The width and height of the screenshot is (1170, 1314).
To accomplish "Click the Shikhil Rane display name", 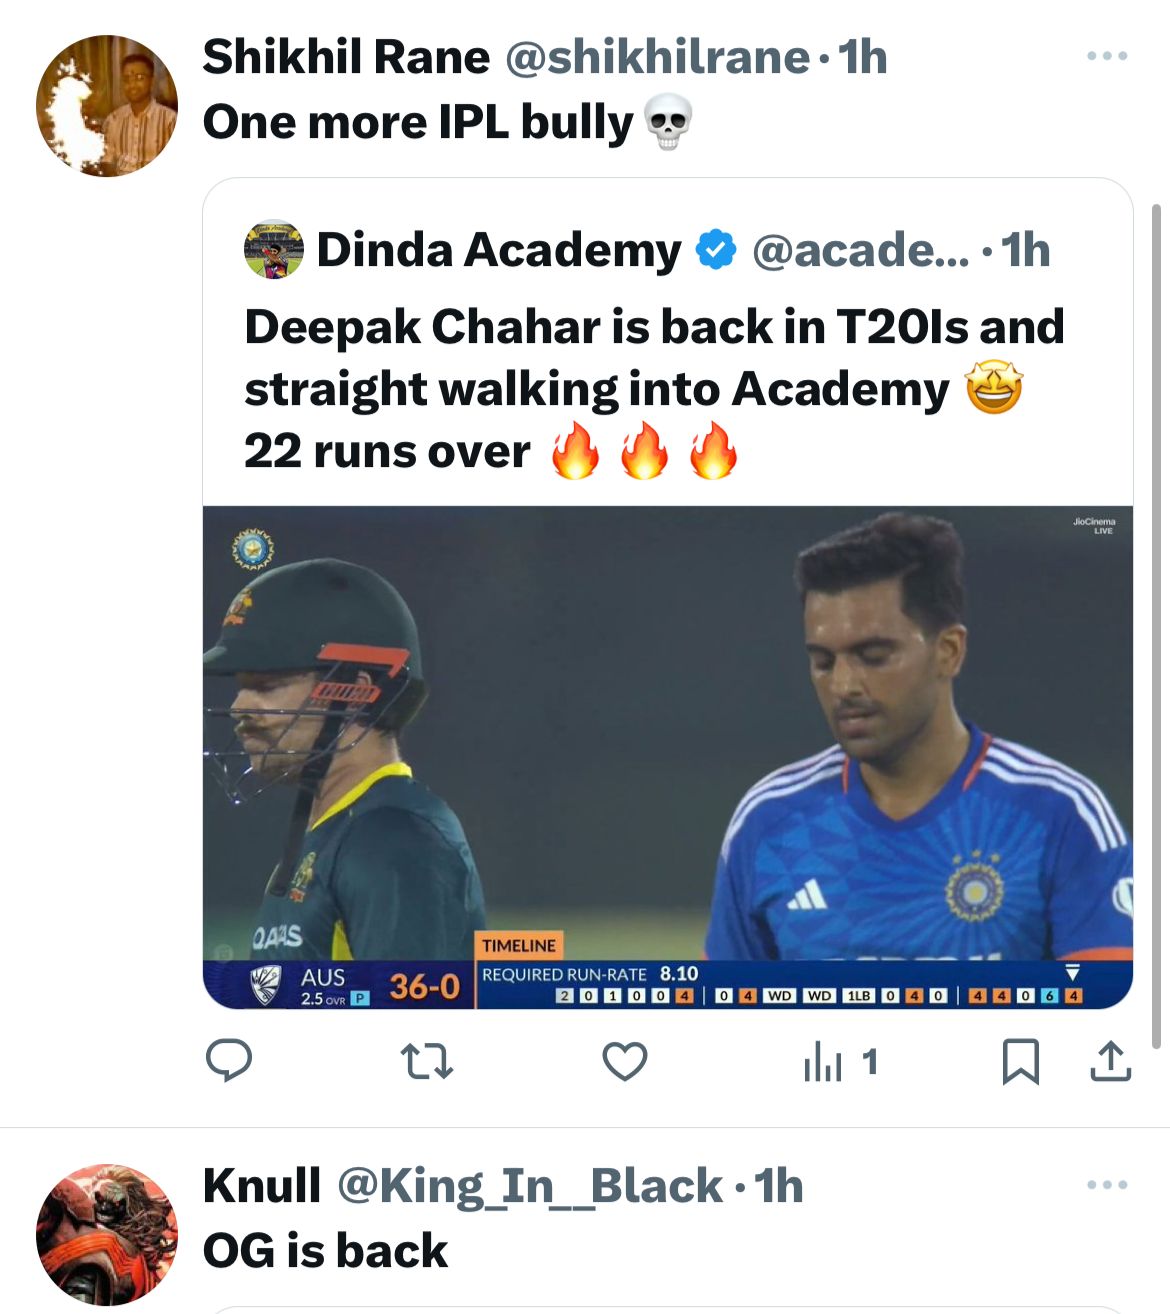I will [346, 57].
